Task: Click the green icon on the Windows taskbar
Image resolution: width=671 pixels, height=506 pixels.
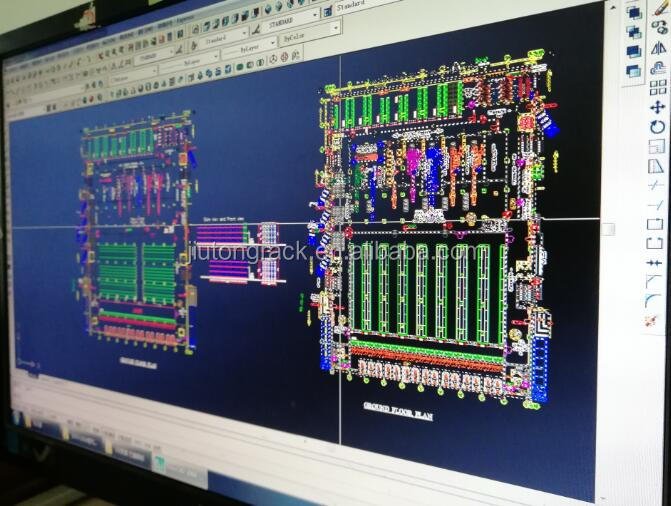Action: click(x=160, y=463)
